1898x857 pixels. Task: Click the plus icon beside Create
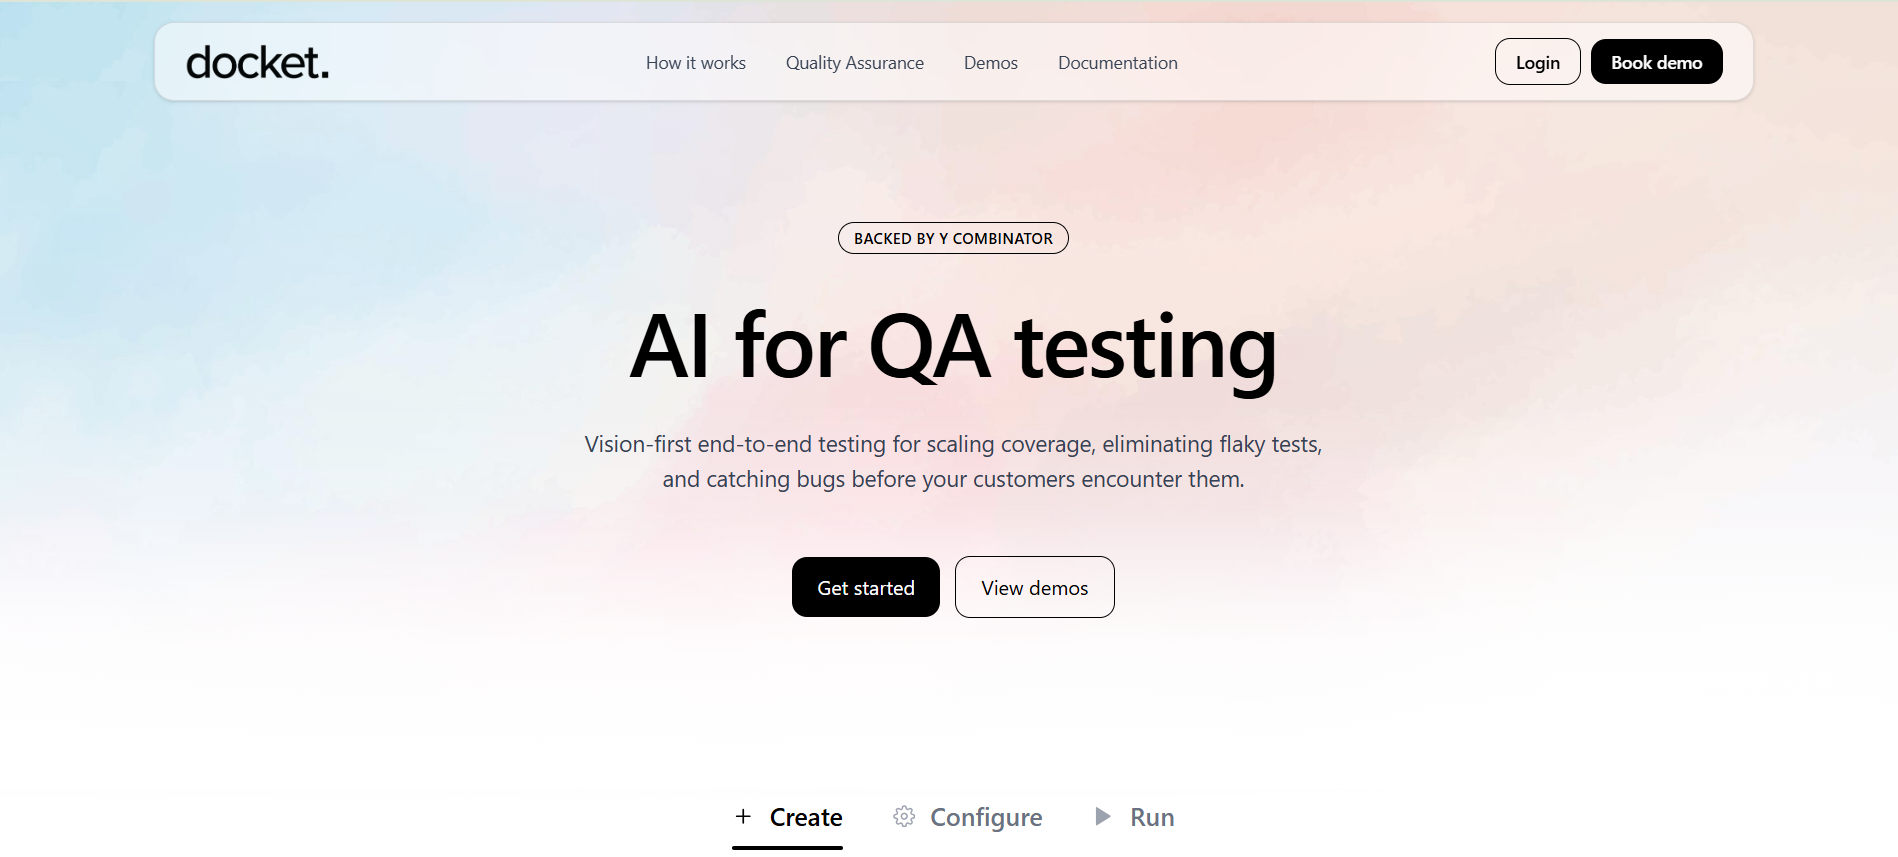click(743, 816)
